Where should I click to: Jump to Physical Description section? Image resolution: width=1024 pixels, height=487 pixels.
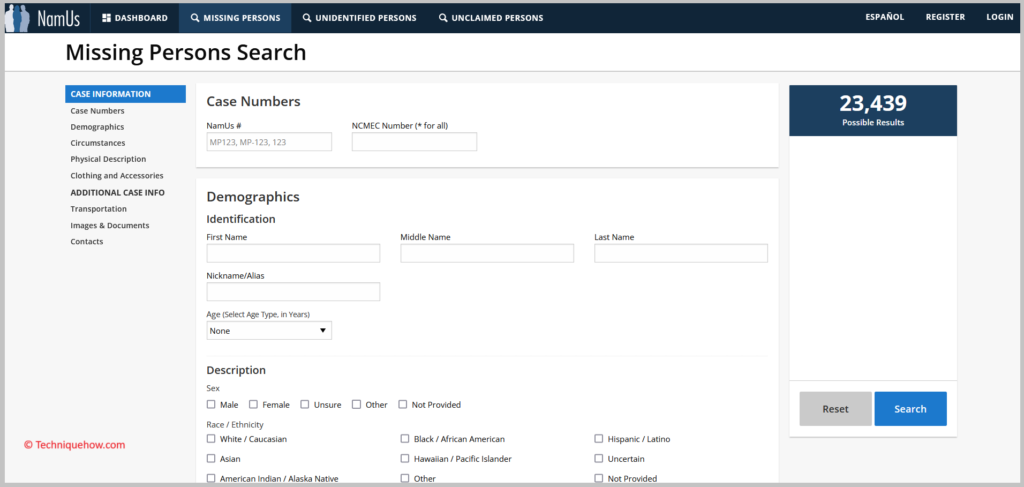point(108,159)
